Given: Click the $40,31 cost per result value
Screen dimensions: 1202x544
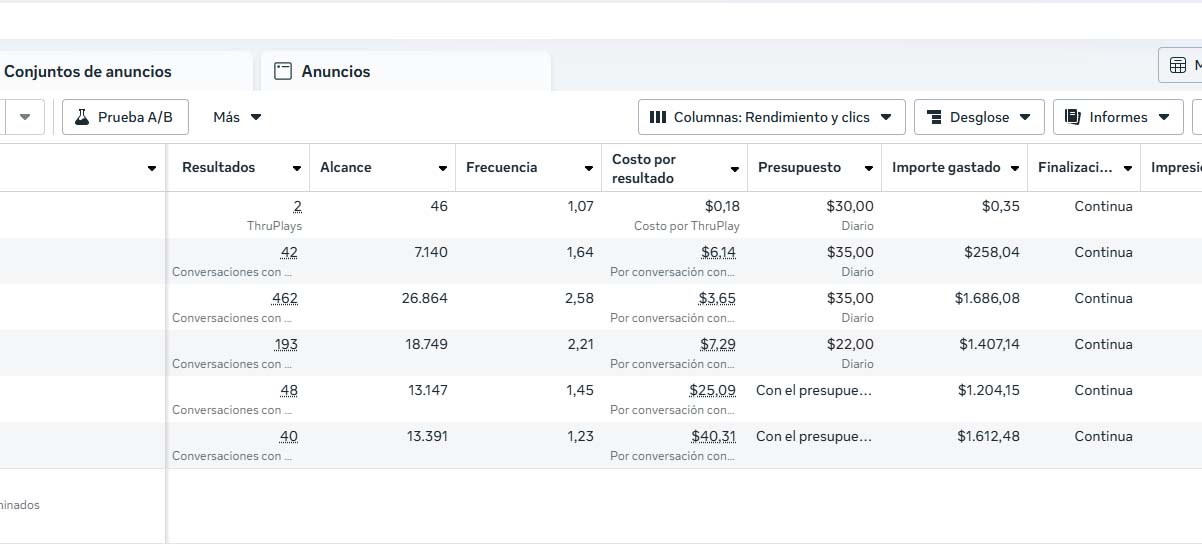Looking at the screenshot, I should coord(713,436).
